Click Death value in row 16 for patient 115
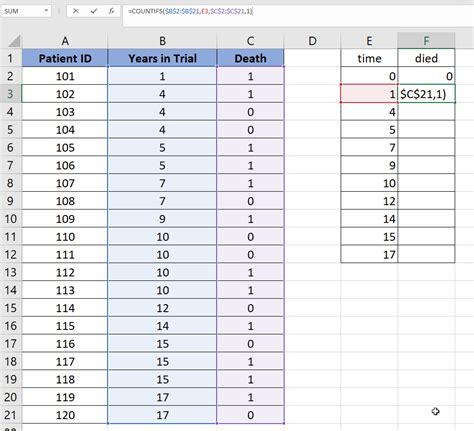Screen dimensions: 474x431 (x=250, y=326)
